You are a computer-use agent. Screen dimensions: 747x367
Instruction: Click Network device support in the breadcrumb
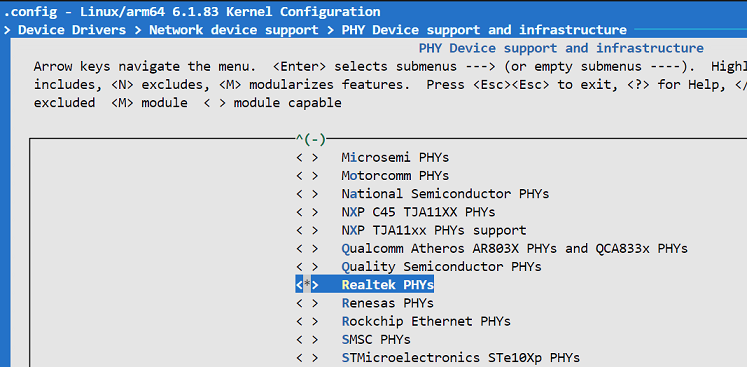coord(234,30)
